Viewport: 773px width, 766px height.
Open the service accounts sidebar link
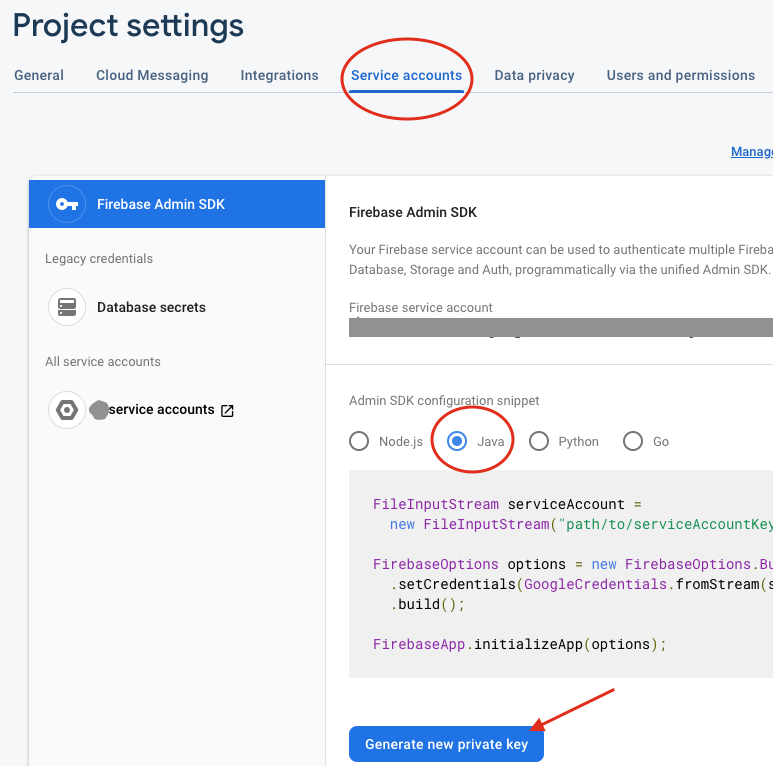point(161,410)
